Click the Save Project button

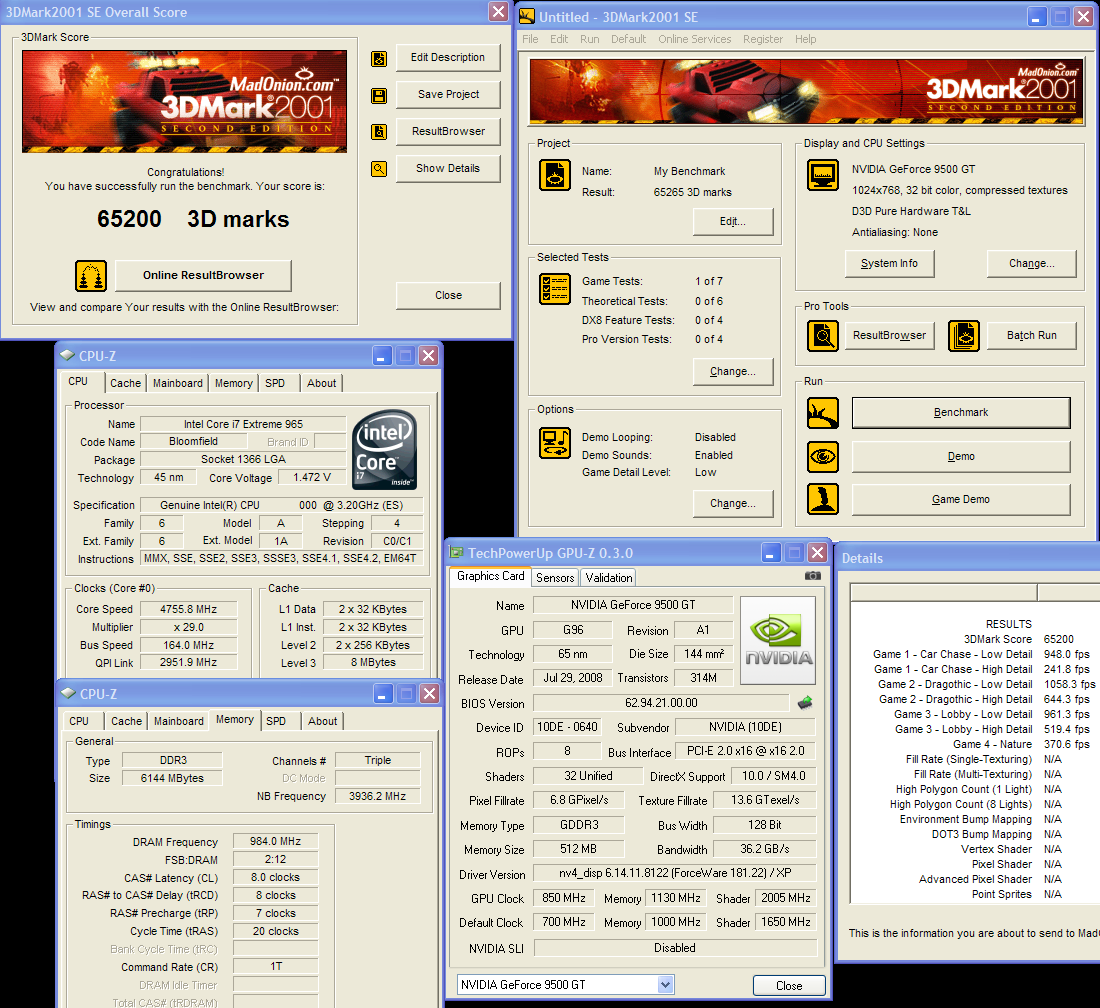(x=448, y=95)
